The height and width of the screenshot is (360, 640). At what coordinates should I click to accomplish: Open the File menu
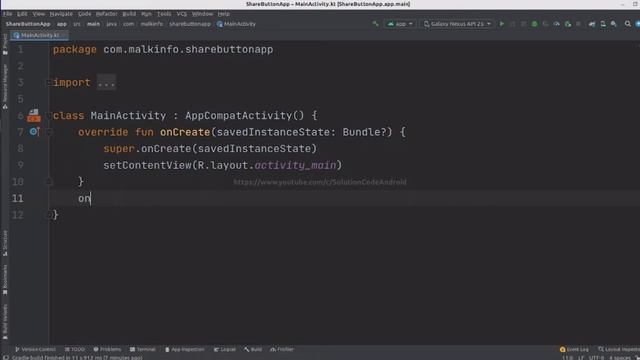point(8,14)
